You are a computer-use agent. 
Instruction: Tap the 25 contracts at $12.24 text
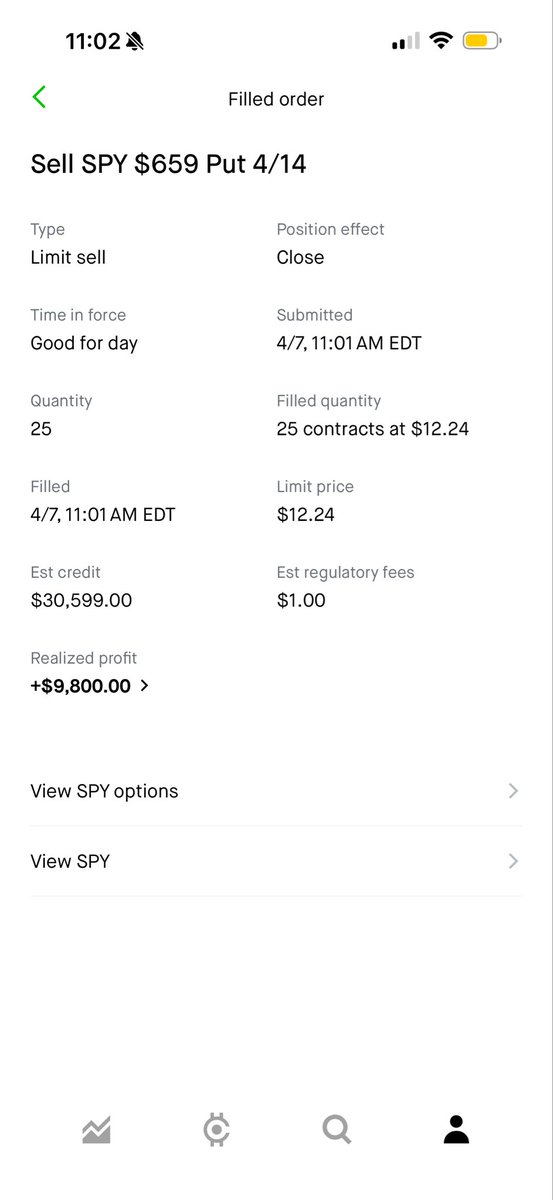point(373,429)
